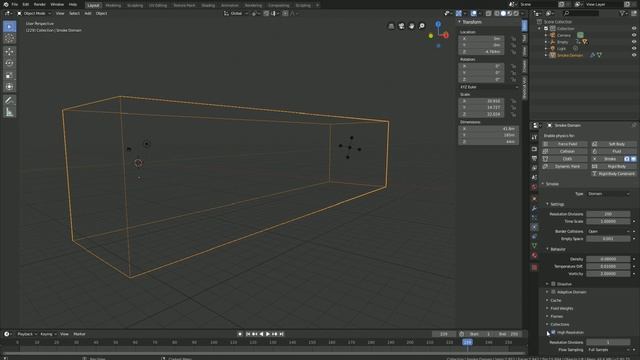Open the Active Tool properties tab
This screenshot has height=360, width=640.
(534, 138)
